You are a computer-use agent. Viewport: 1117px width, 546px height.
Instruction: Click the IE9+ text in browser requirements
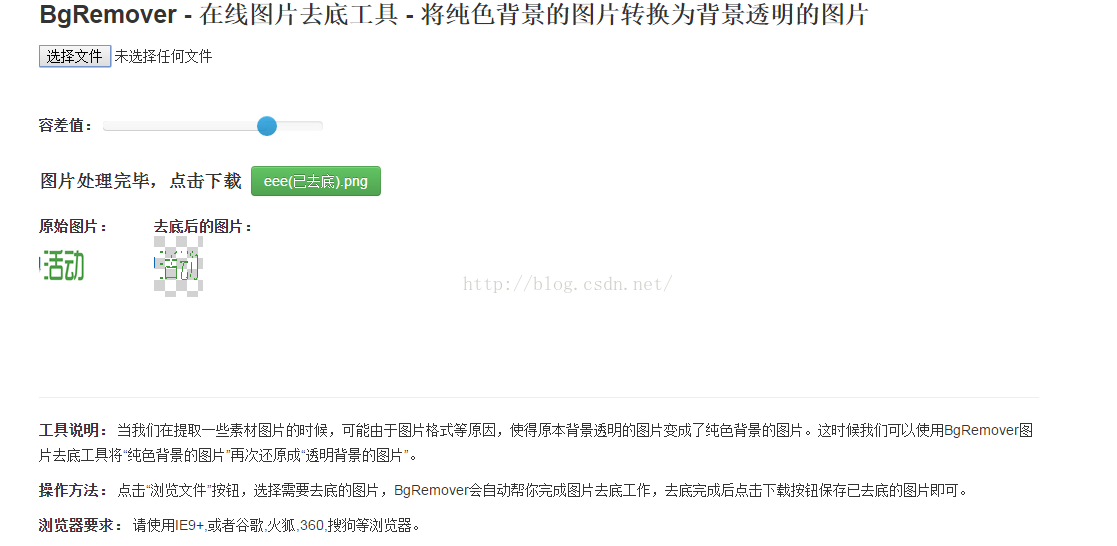pos(189,526)
